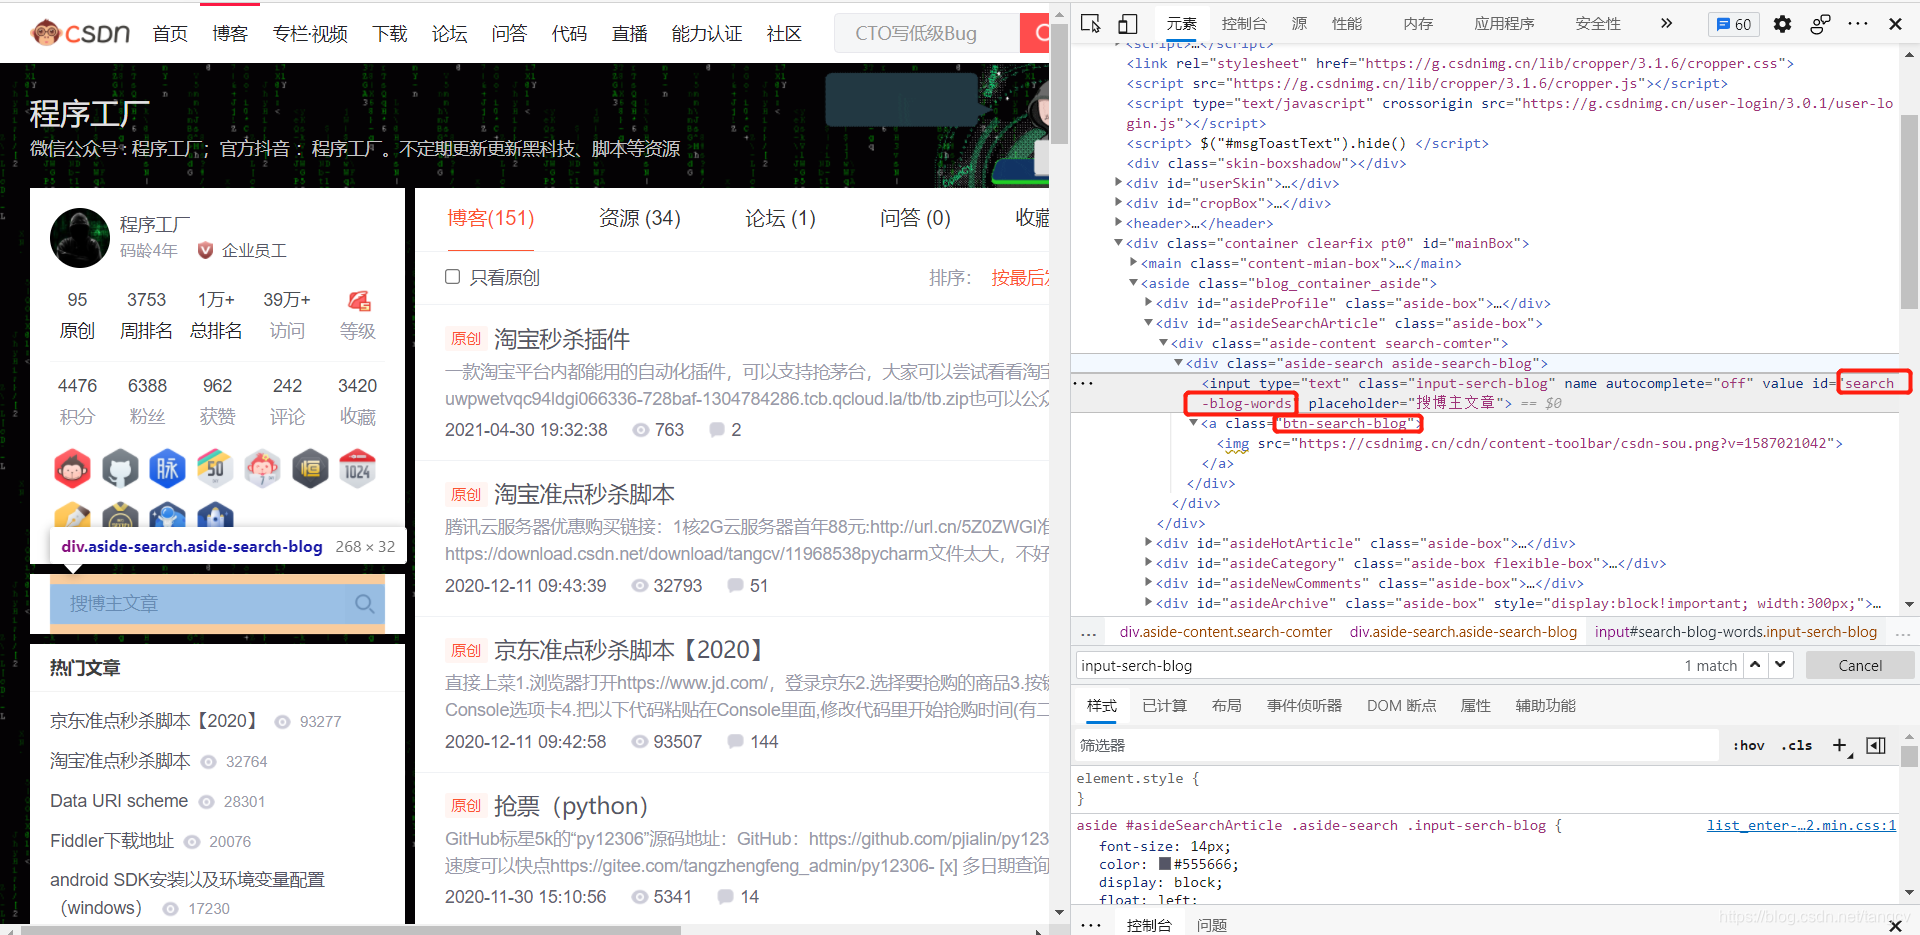
Task: Open the 资源 (34) tab
Action: click(640, 218)
